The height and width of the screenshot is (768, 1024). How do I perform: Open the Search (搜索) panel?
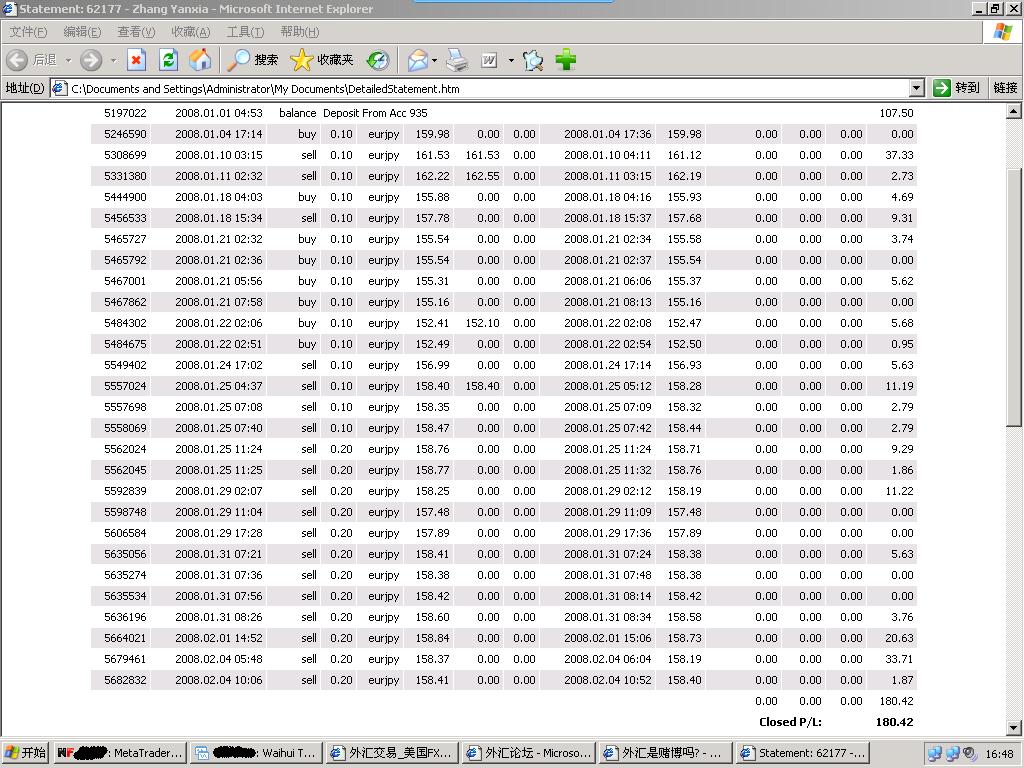click(x=253, y=60)
